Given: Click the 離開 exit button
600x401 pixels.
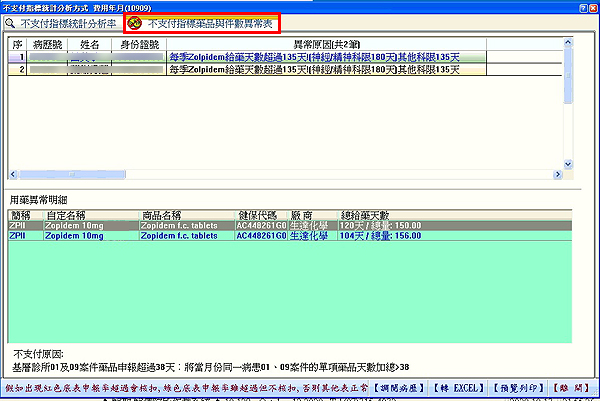Looking at the screenshot, I should pyautogui.click(x=576, y=385).
